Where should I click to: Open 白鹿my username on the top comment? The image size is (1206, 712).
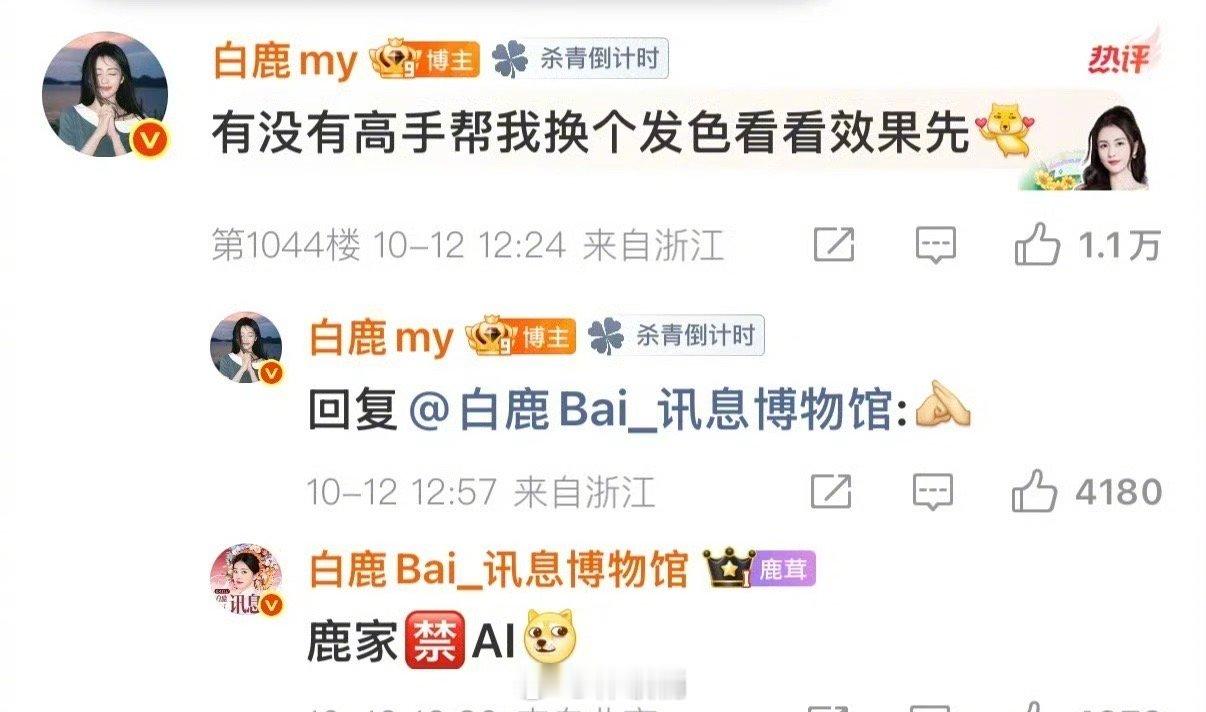[x=284, y=60]
